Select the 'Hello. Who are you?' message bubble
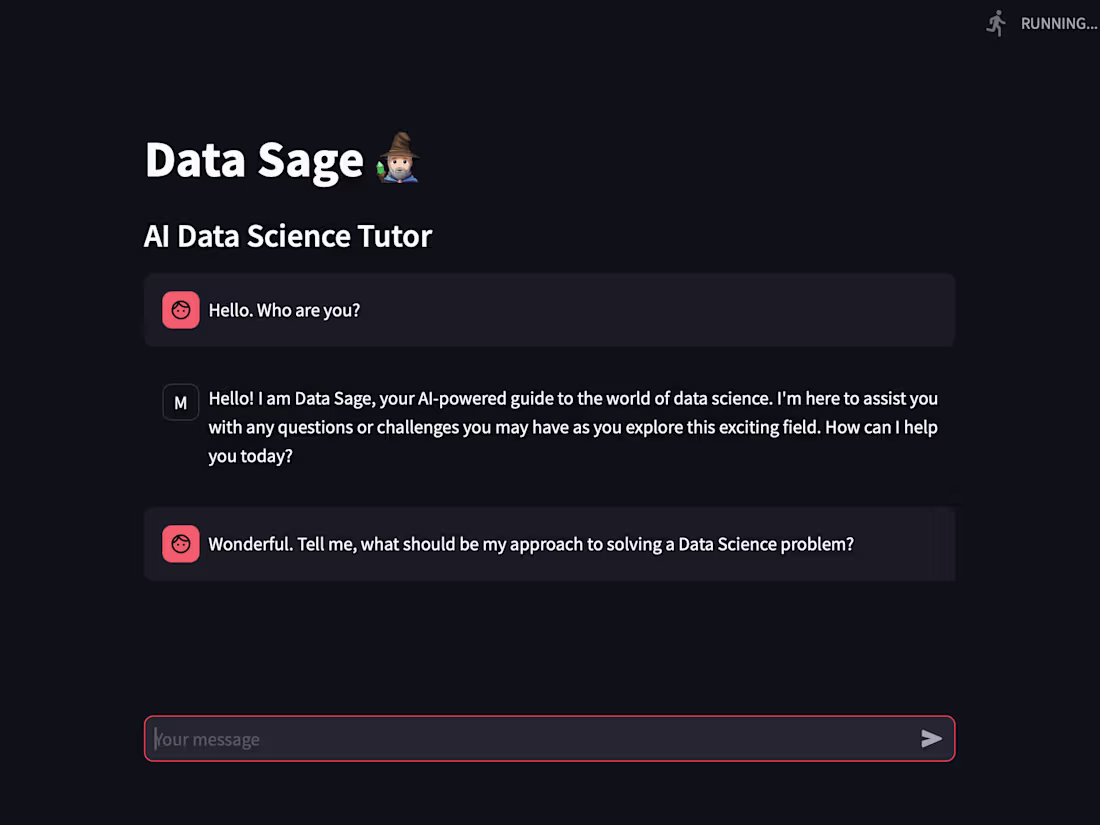1100x825 pixels. coord(550,310)
